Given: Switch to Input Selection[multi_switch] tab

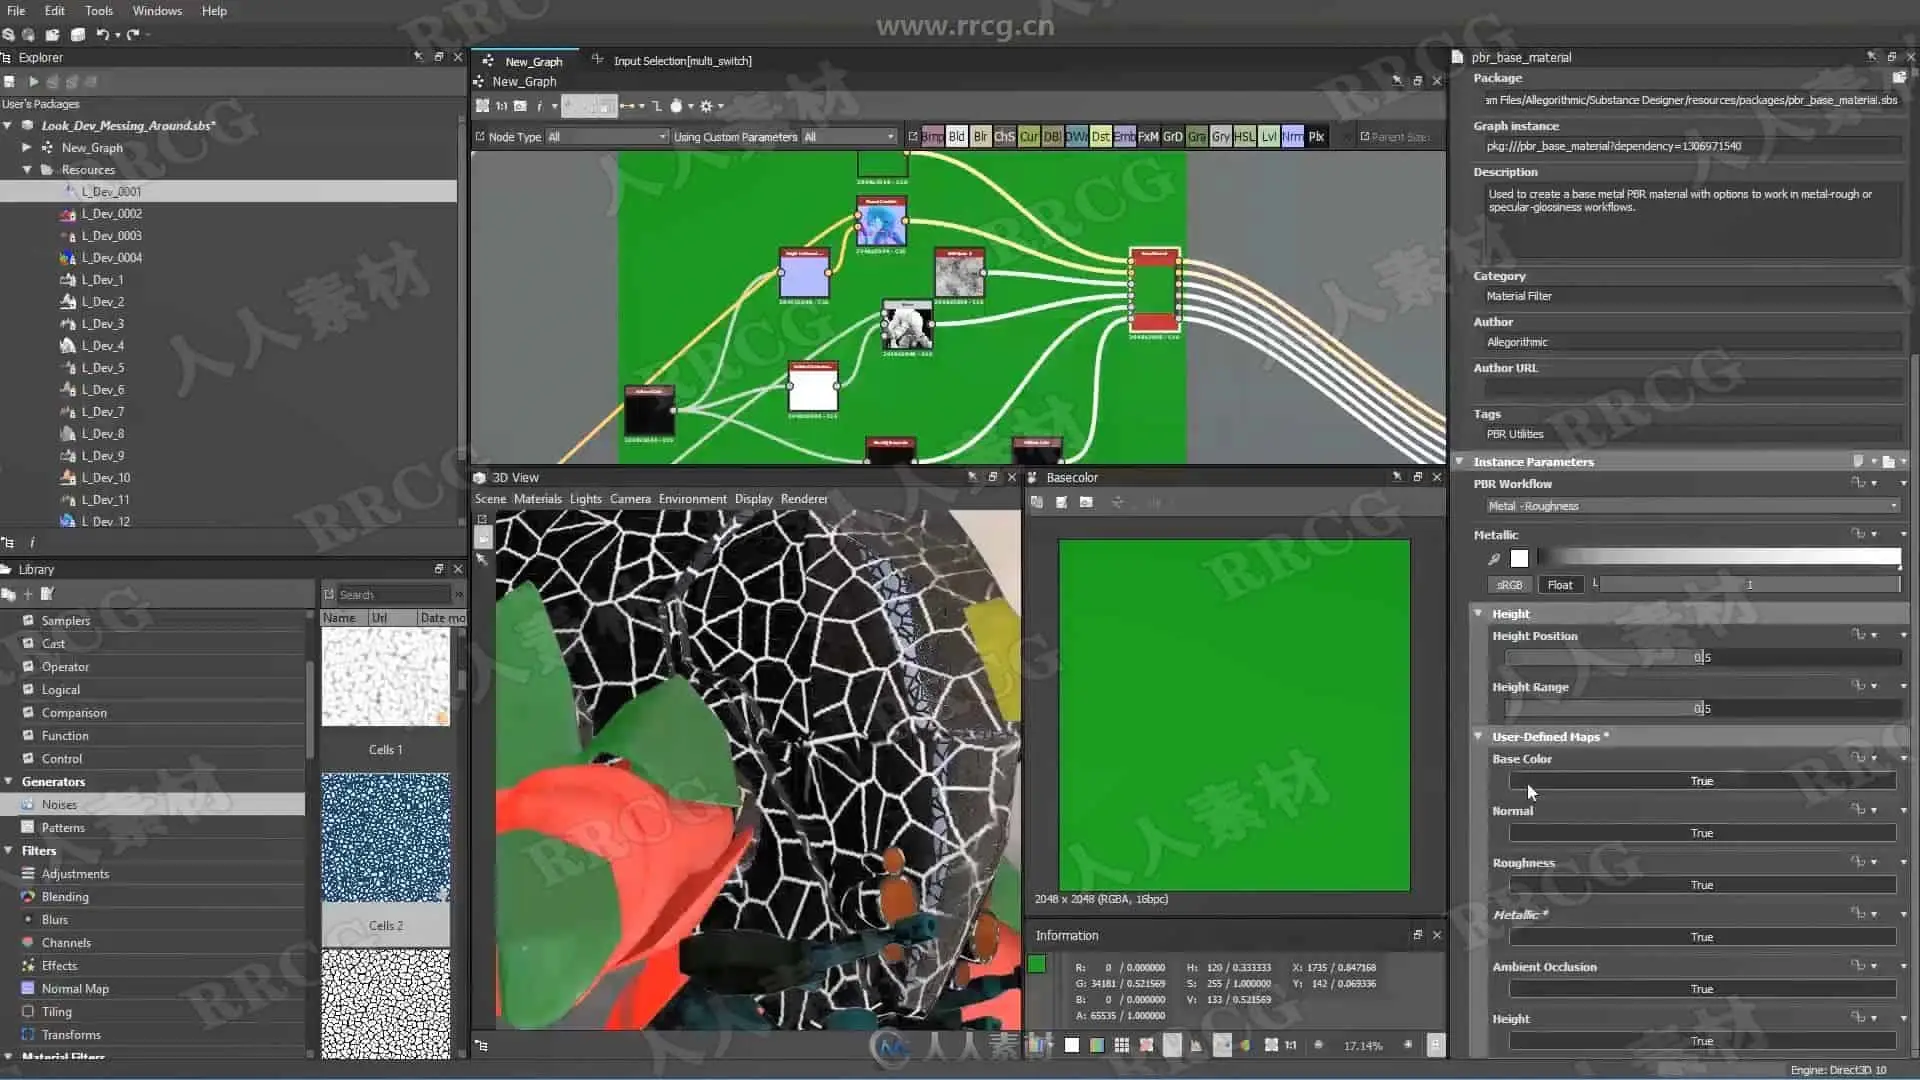Looking at the screenshot, I should click(x=682, y=61).
